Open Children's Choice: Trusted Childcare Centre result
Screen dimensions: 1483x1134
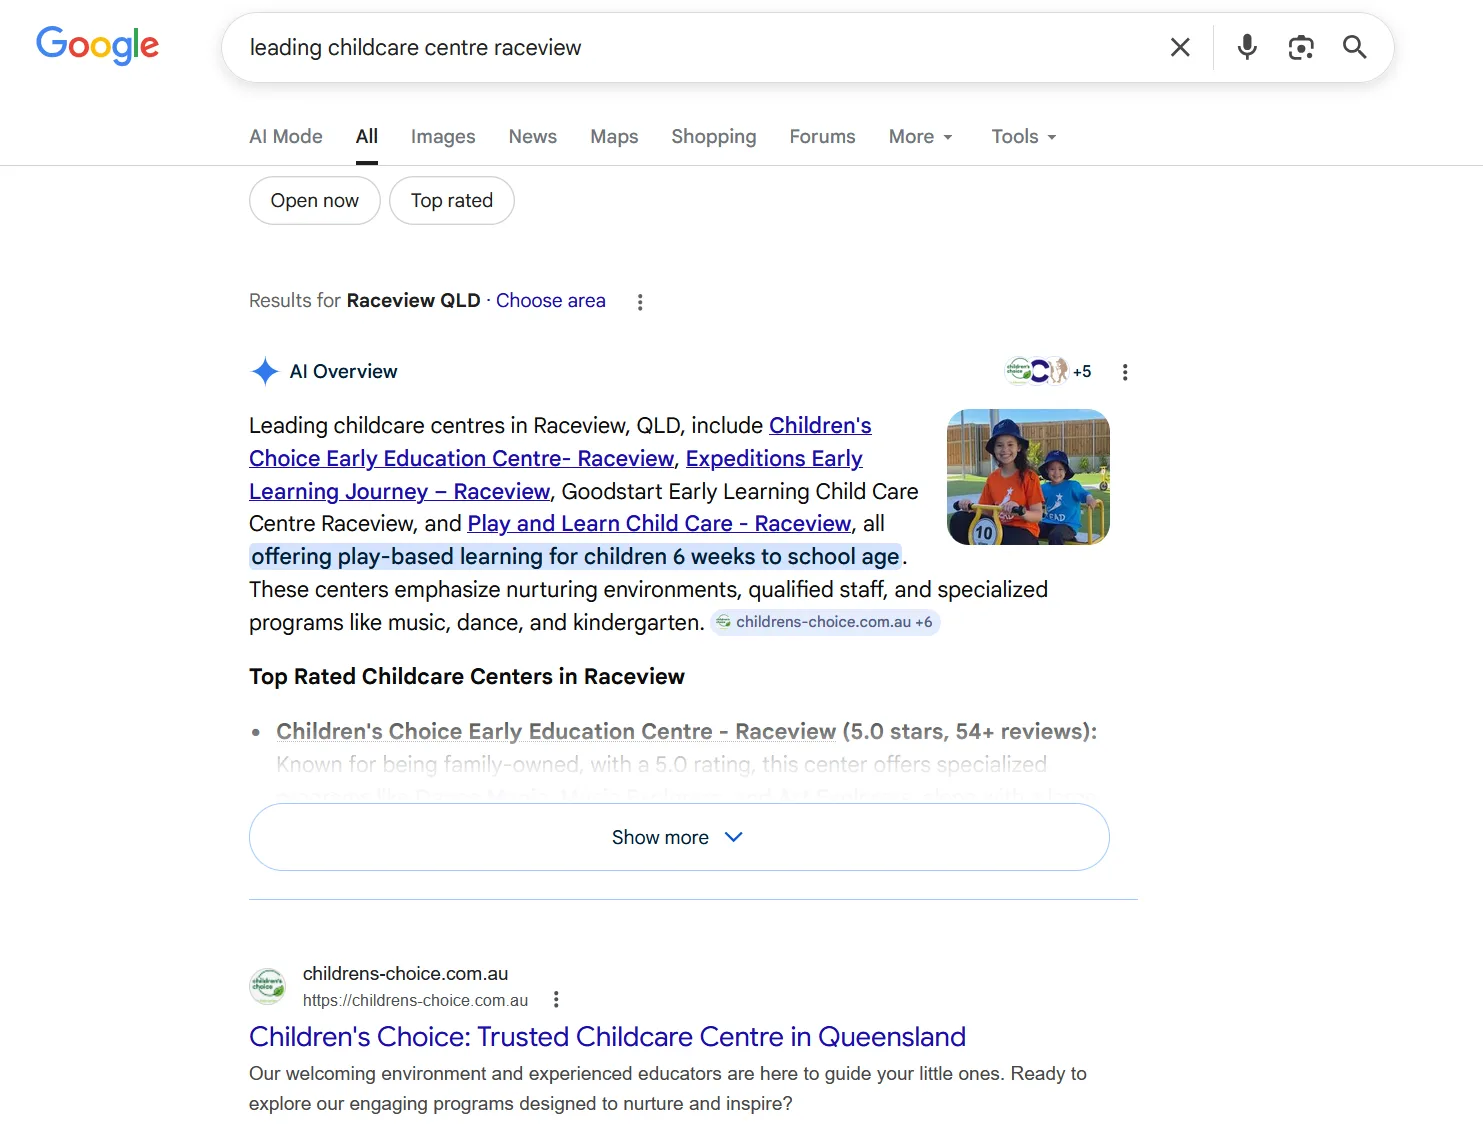607,1037
